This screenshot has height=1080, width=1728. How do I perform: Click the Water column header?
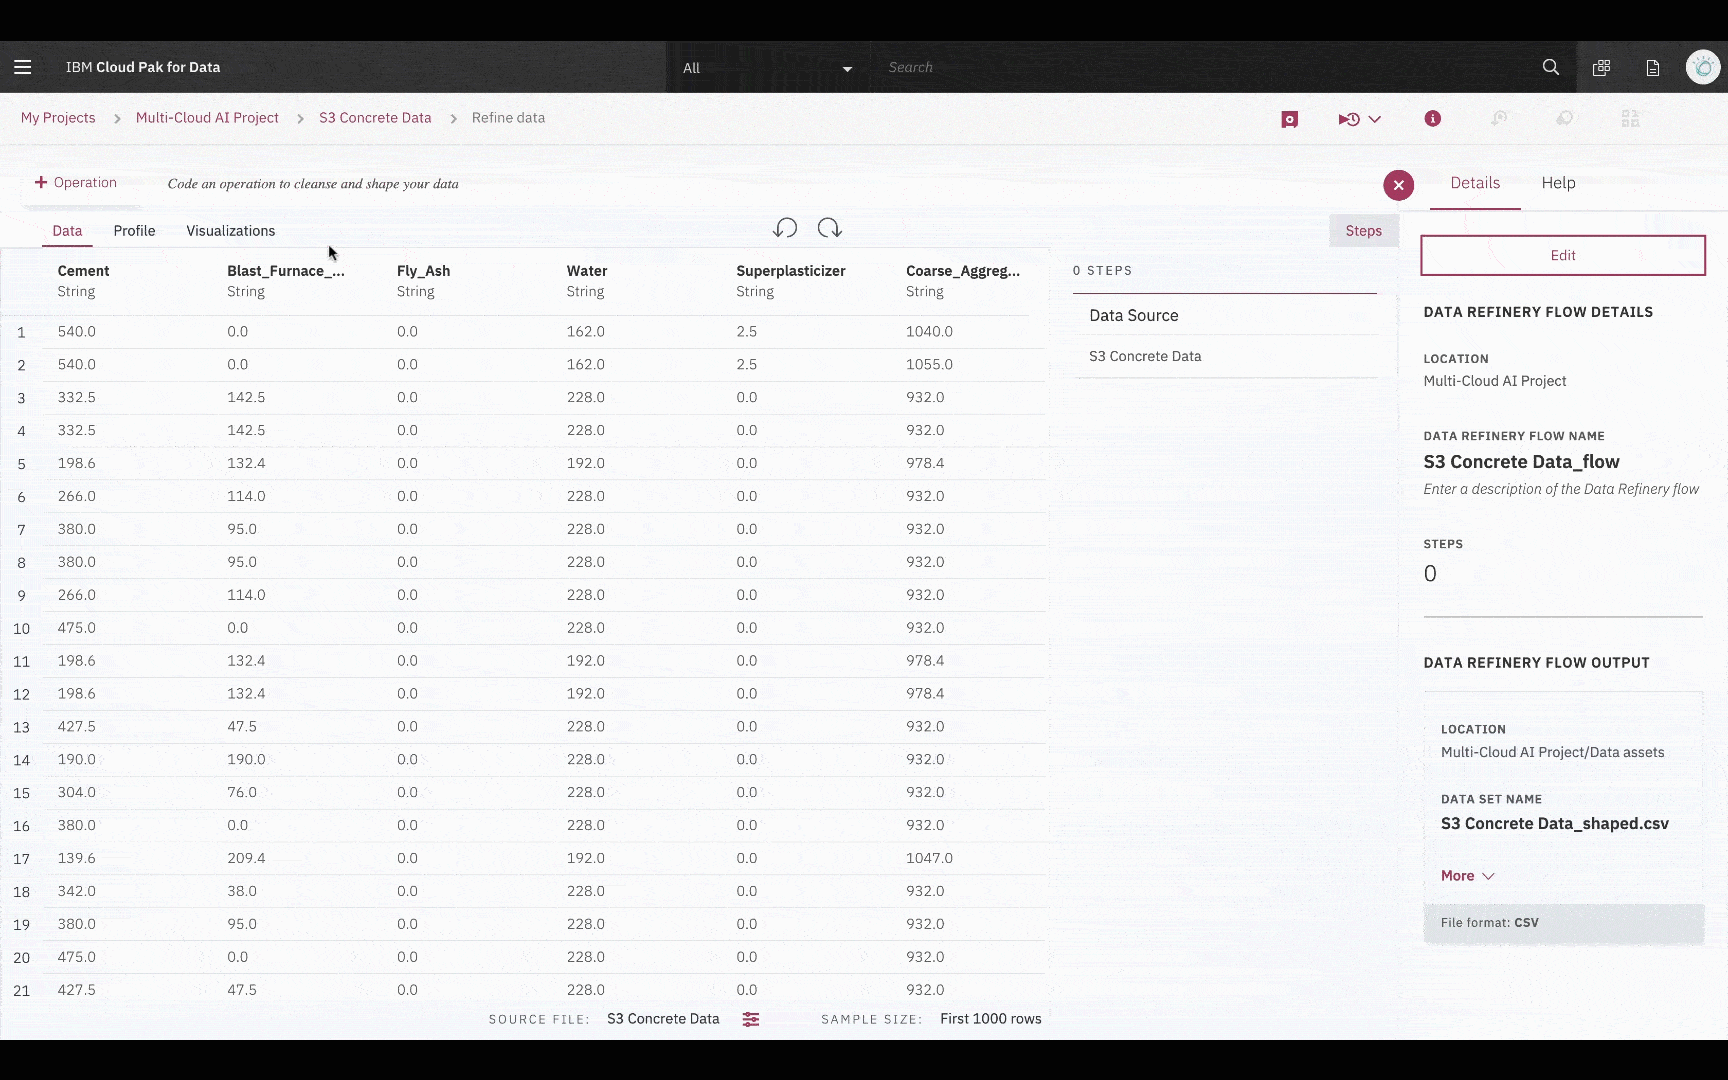coord(587,271)
